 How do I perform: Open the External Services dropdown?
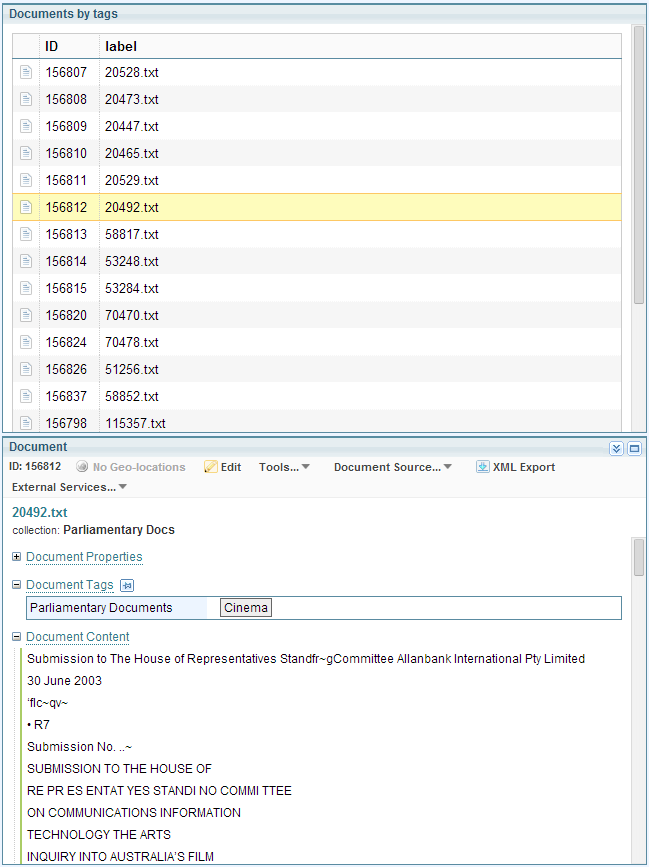tap(69, 487)
